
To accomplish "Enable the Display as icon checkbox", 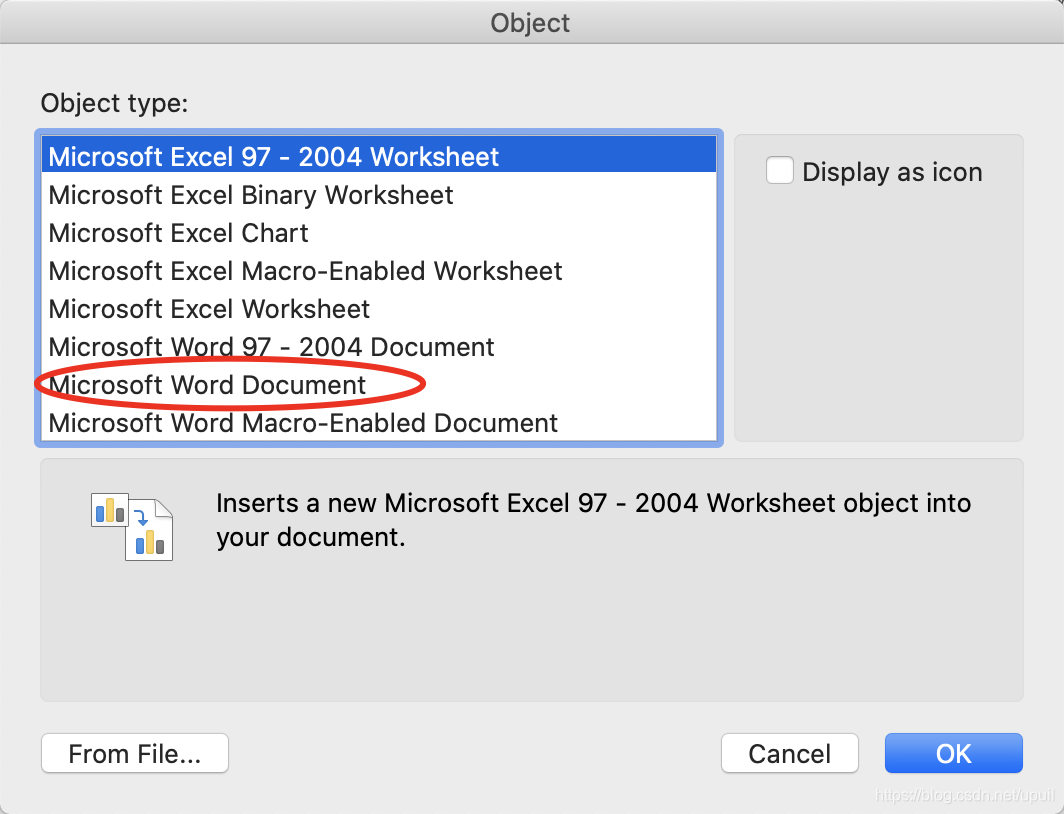I will pyautogui.click(x=780, y=170).
